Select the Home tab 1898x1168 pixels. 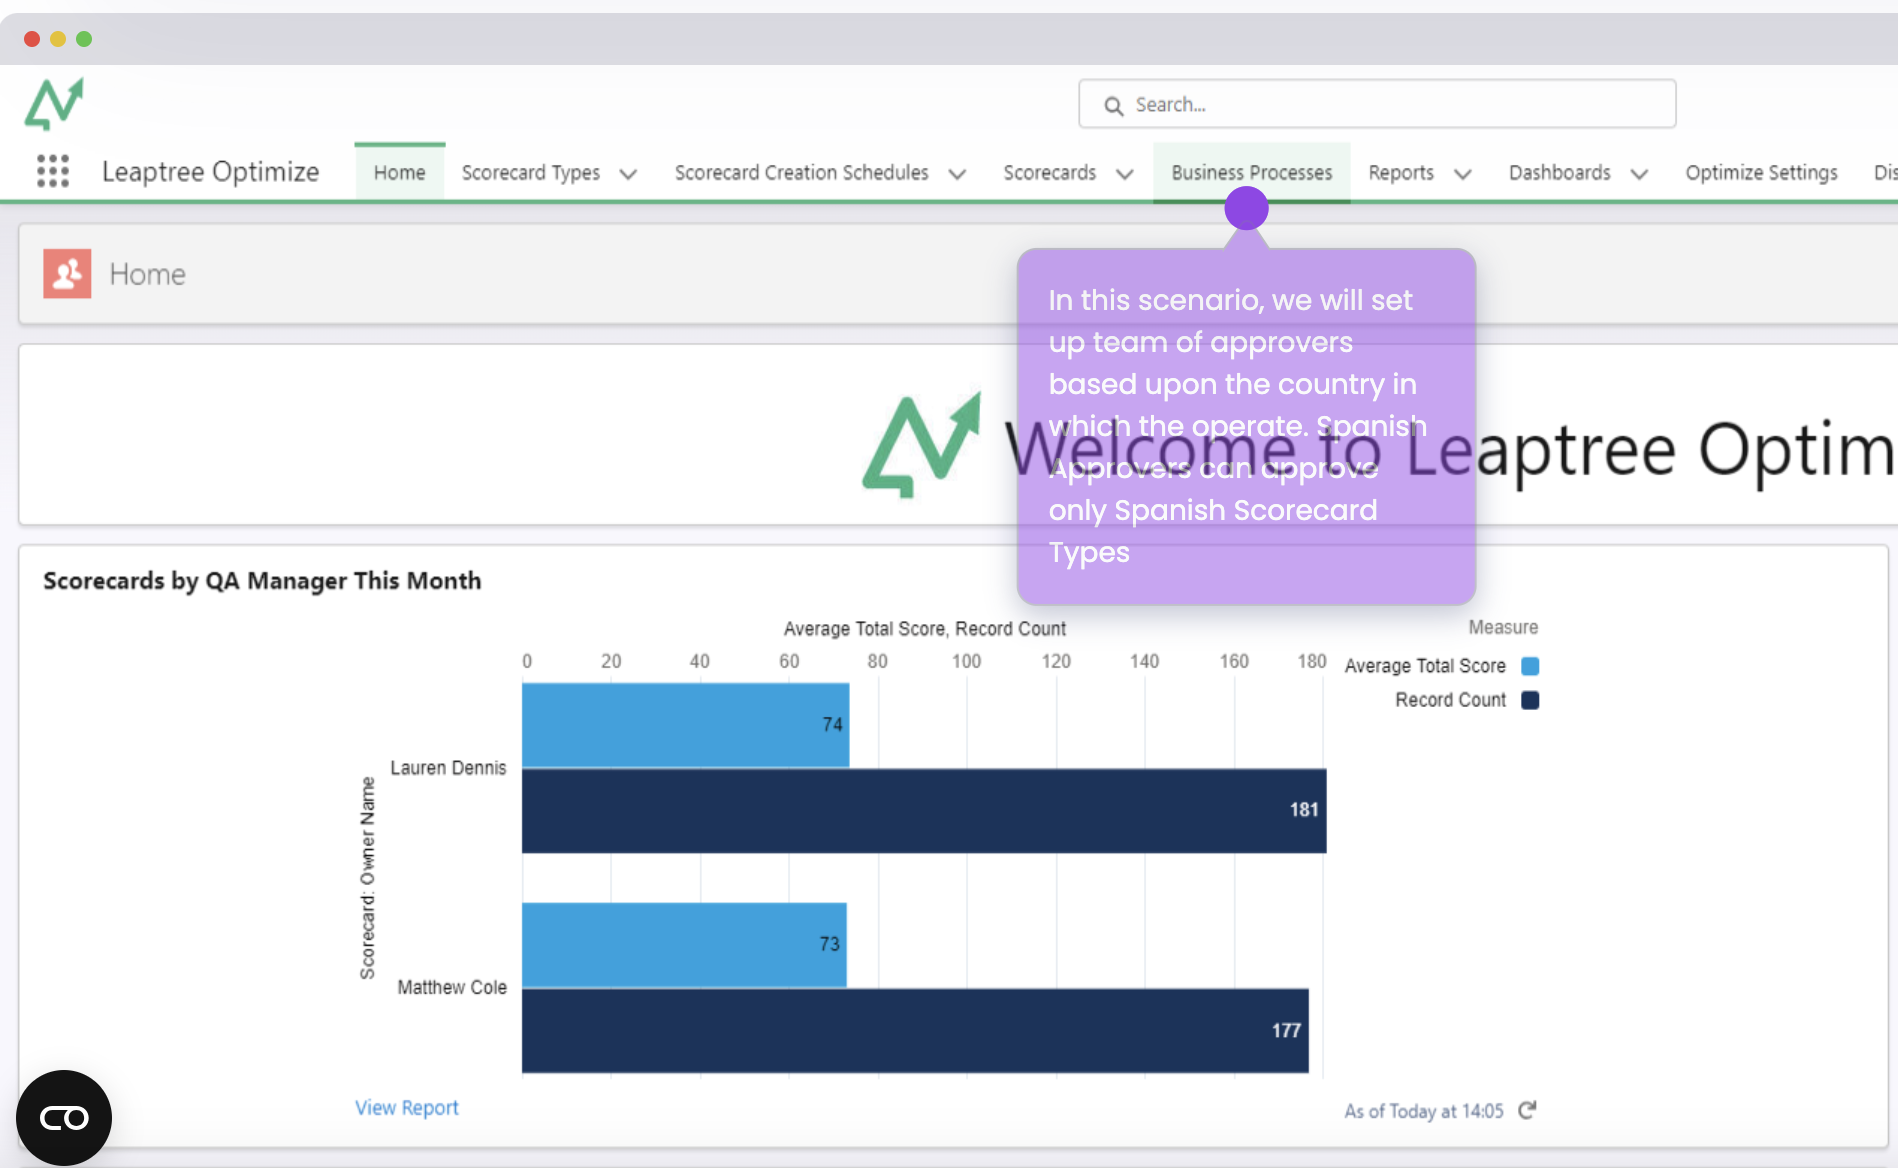400,172
